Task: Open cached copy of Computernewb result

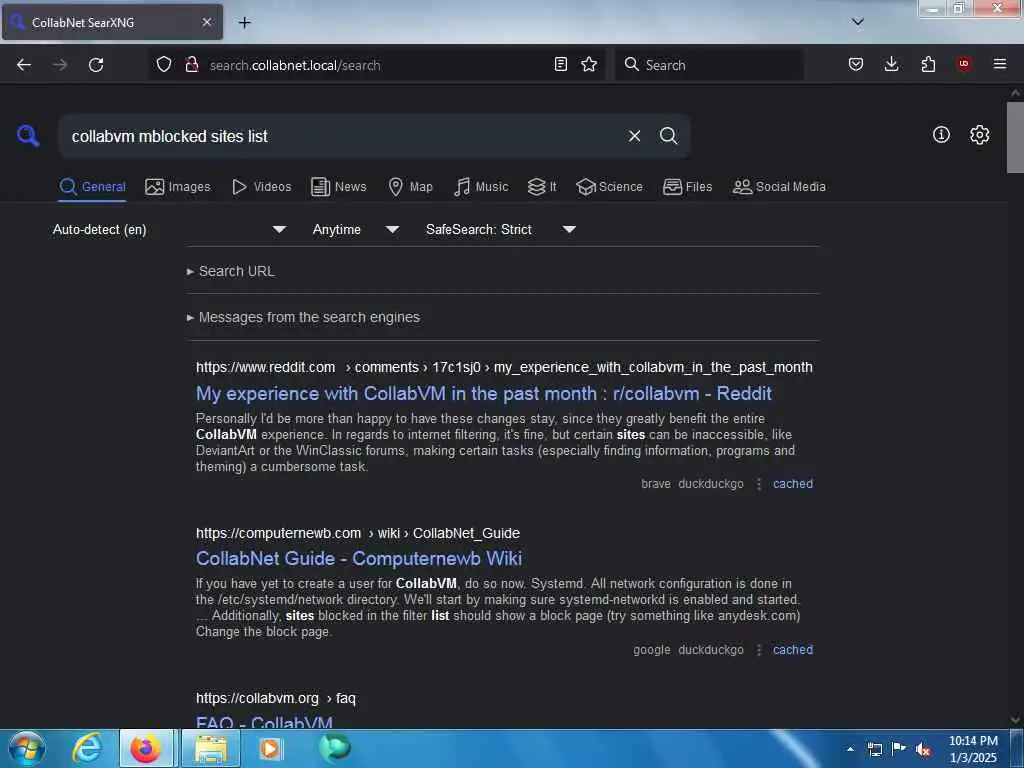Action: point(793,650)
